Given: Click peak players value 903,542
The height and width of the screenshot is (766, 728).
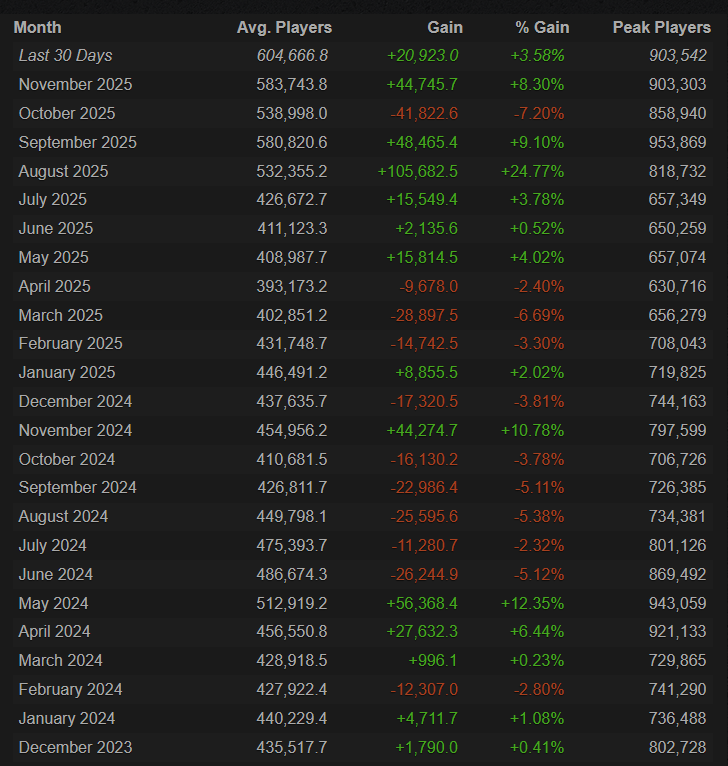Looking at the screenshot, I should tap(678, 56).
